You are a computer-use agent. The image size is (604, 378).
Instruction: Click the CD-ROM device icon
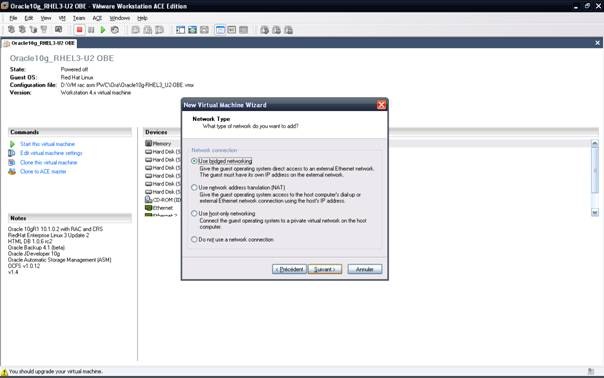[148, 200]
